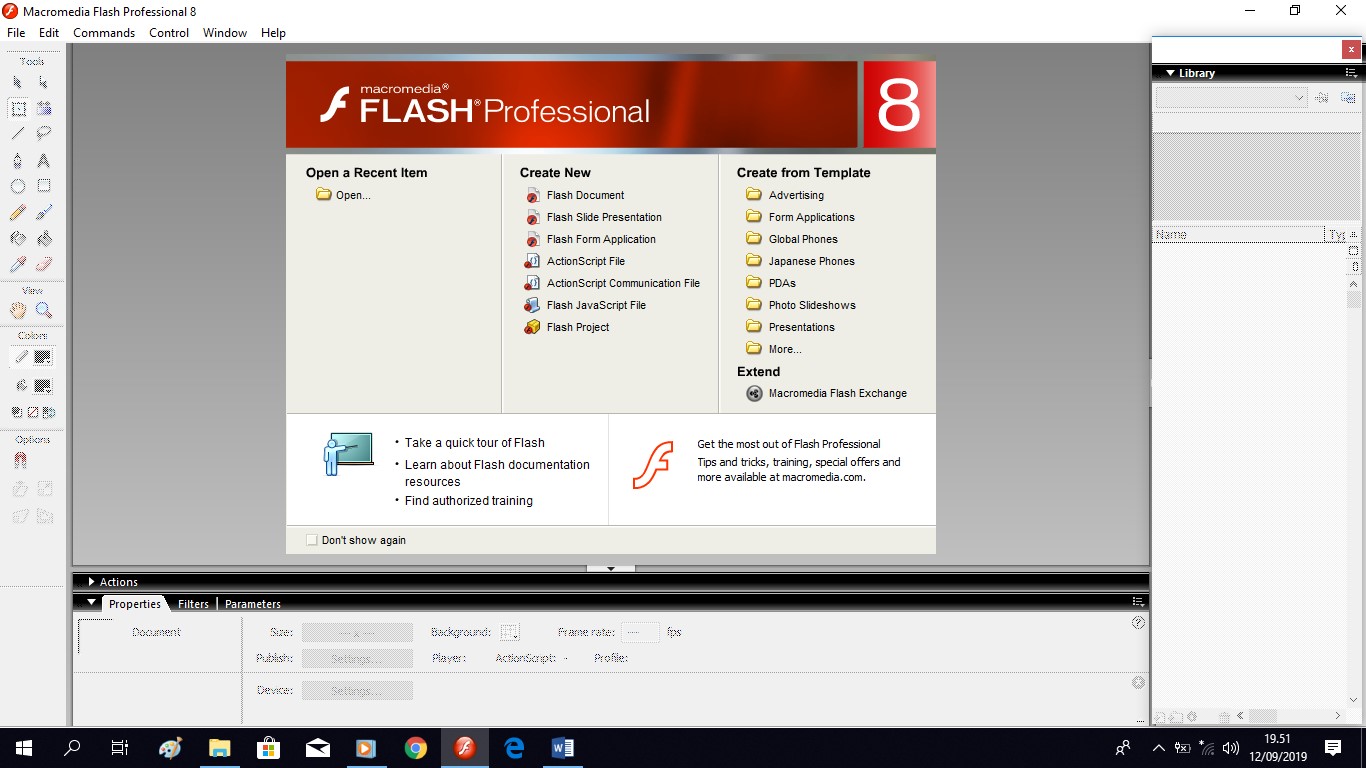Select the Rectangle tool
The width and height of the screenshot is (1366, 768).
click(44, 186)
